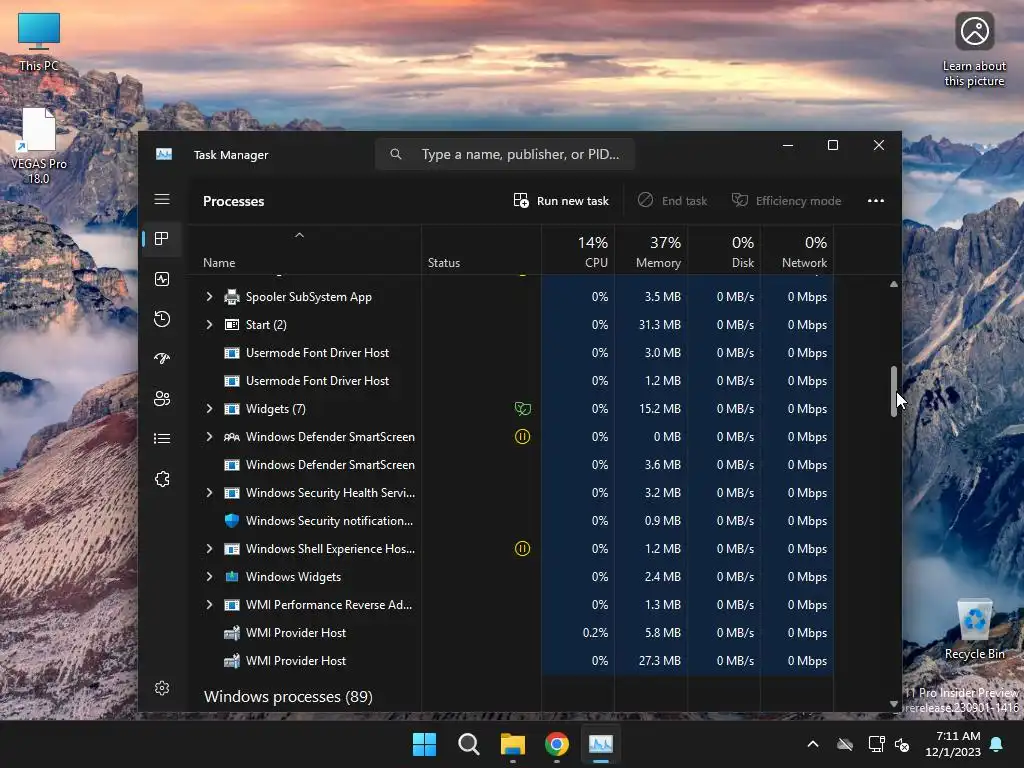Open the App history page in sidebar

[x=162, y=319]
